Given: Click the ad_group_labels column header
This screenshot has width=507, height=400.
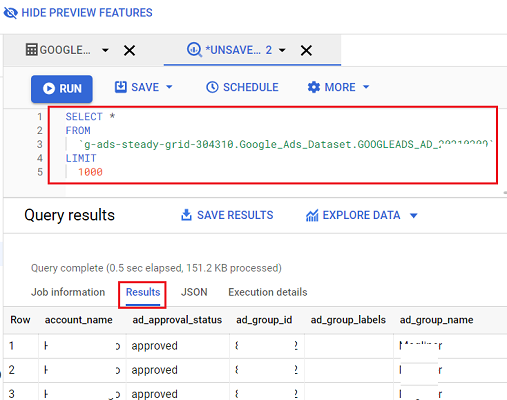Looking at the screenshot, I should [x=348, y=320].
